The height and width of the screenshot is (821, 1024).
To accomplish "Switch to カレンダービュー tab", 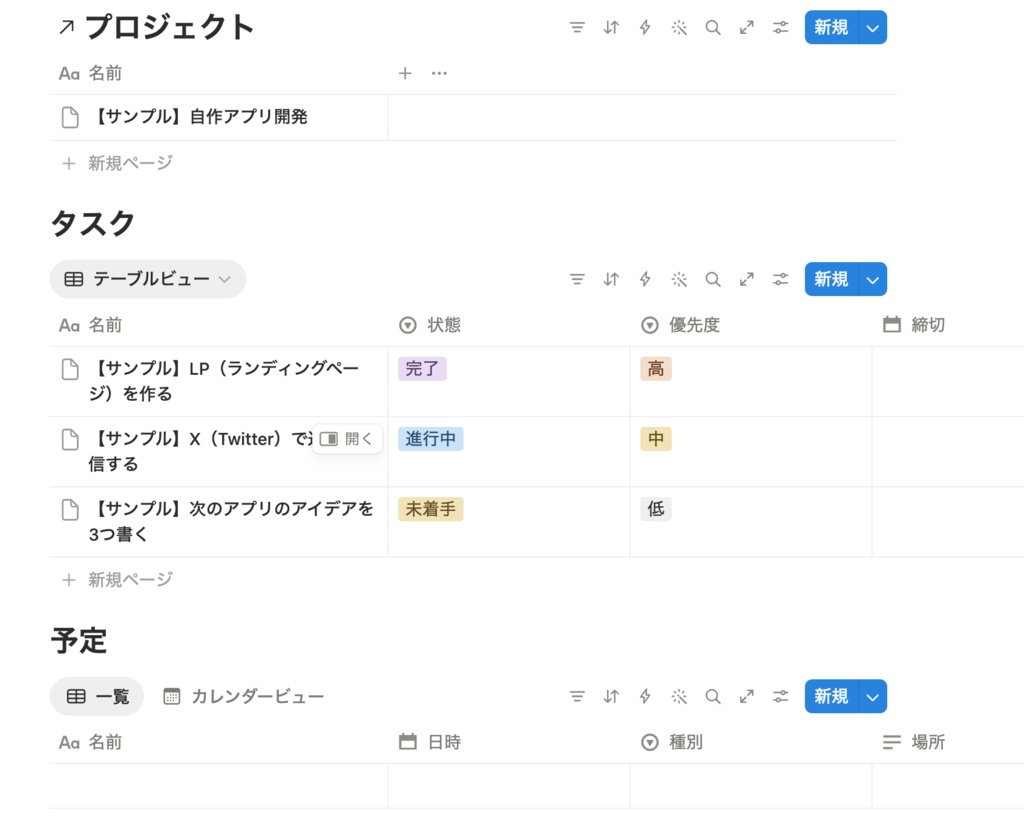I will [243, 697].
